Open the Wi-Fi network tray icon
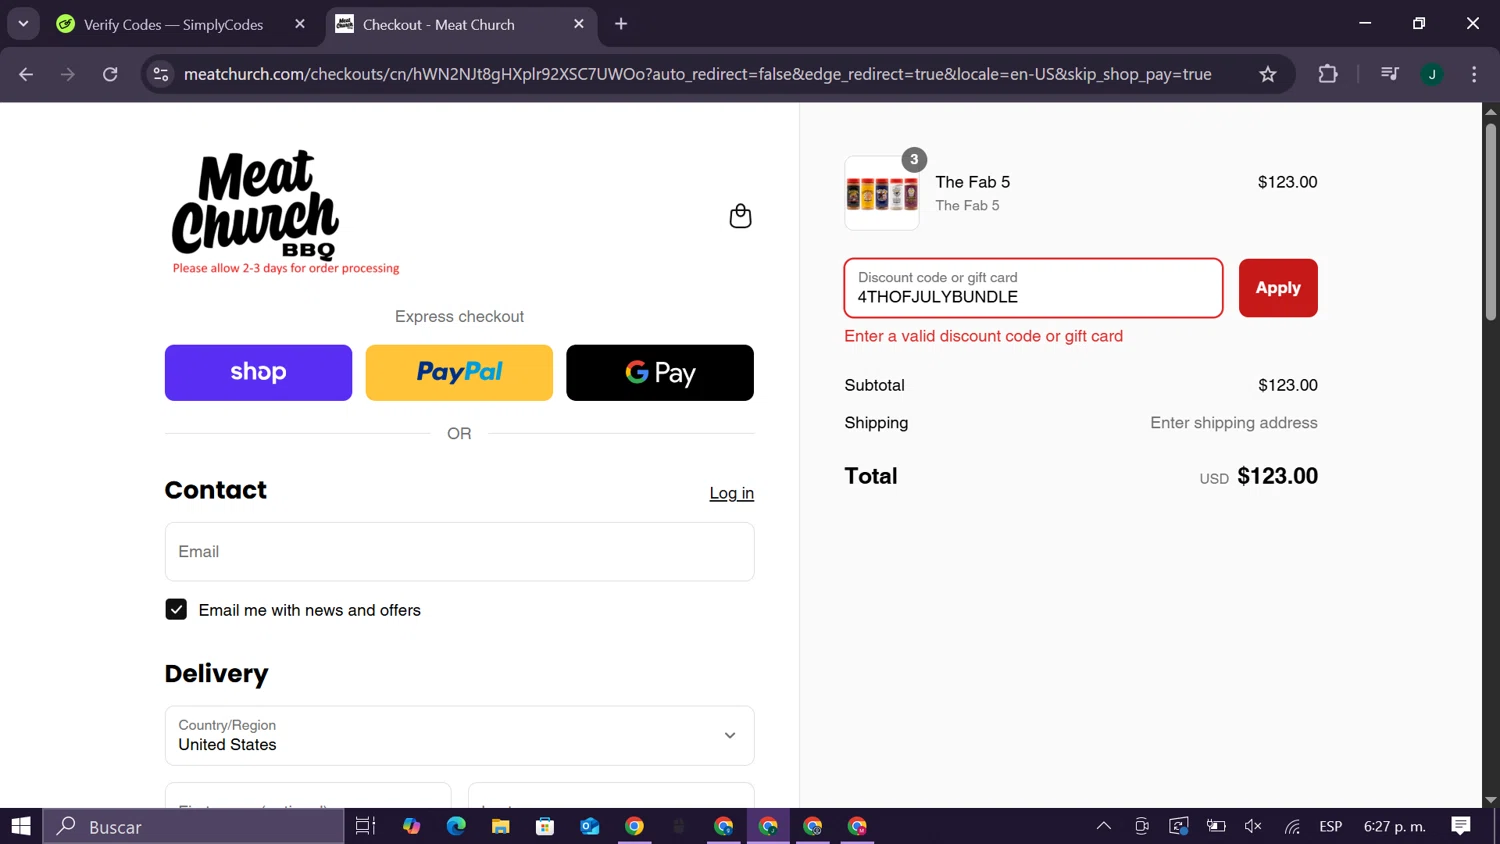The height and width of the screenshot is (844, 1500). 1292,826
